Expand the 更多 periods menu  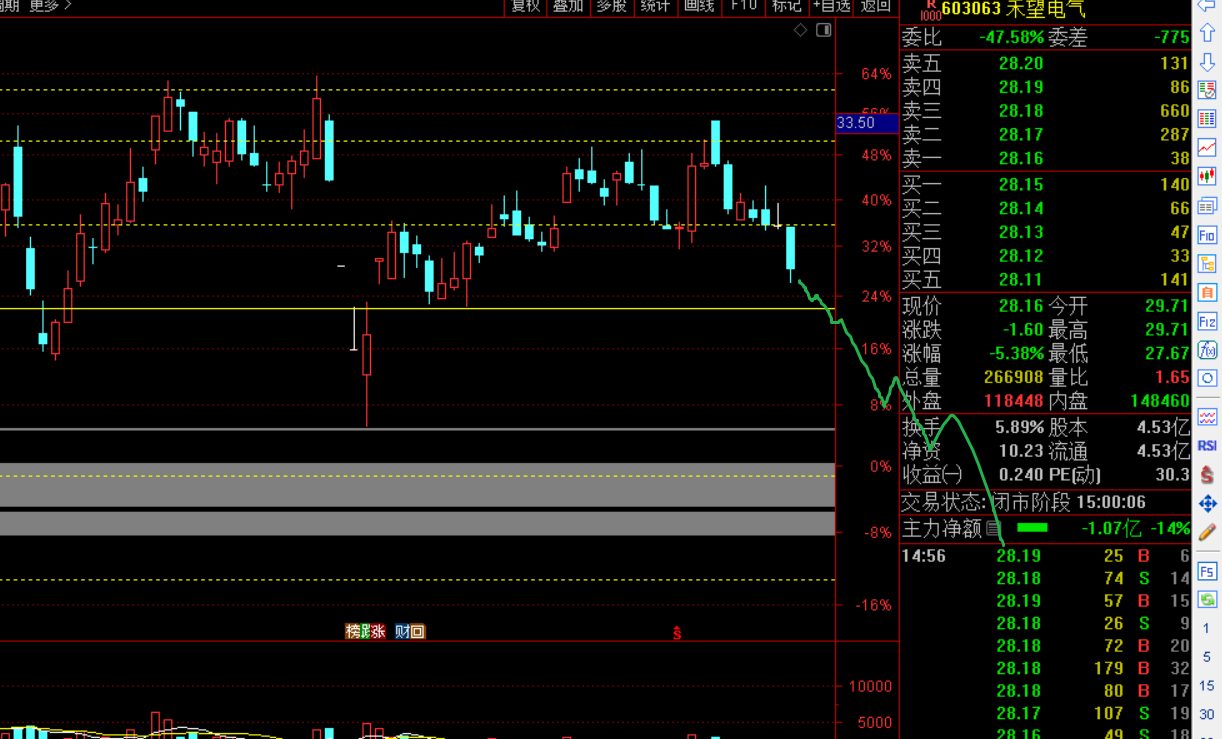click(50, 6)
